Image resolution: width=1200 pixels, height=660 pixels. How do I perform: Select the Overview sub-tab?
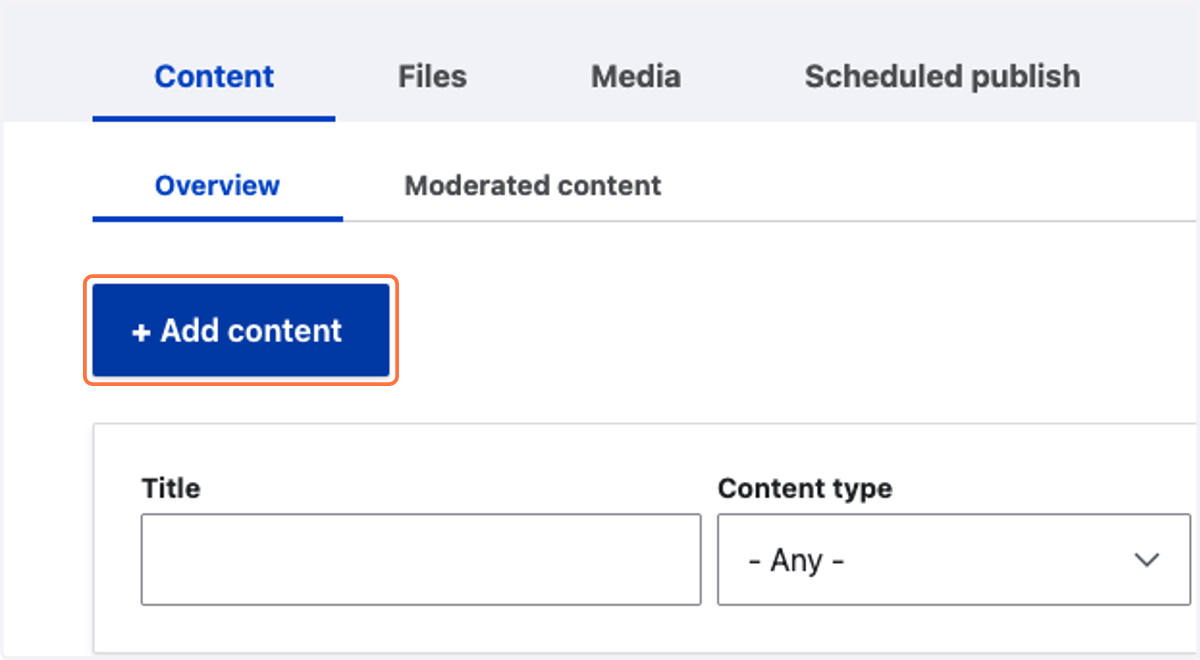coord(217,186)
